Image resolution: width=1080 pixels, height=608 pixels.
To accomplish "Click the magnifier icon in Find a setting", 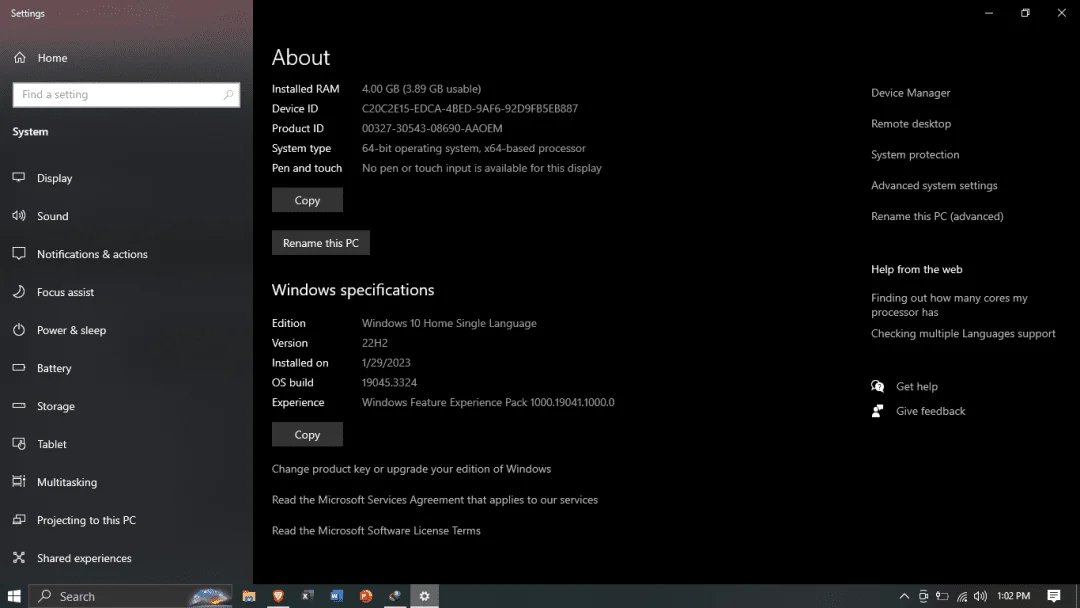I will 228,94.
